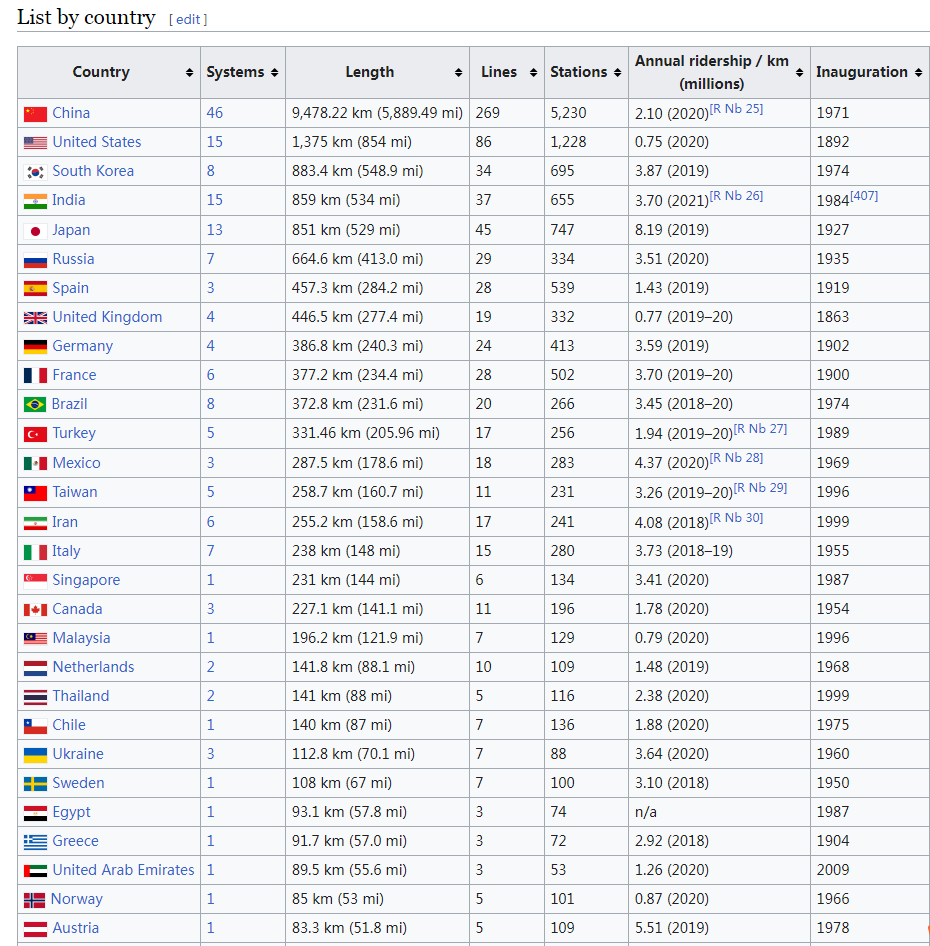Viewport: 930px width, 946px height.
Task: Click the Brazil flag icon
Action: [x=35, y=405]
